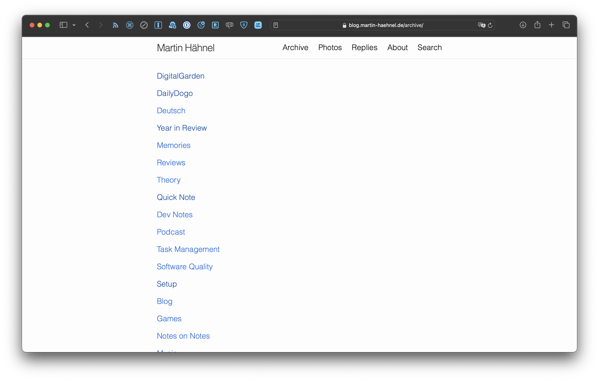Open the DailyDogo category link

coord(175,93)
